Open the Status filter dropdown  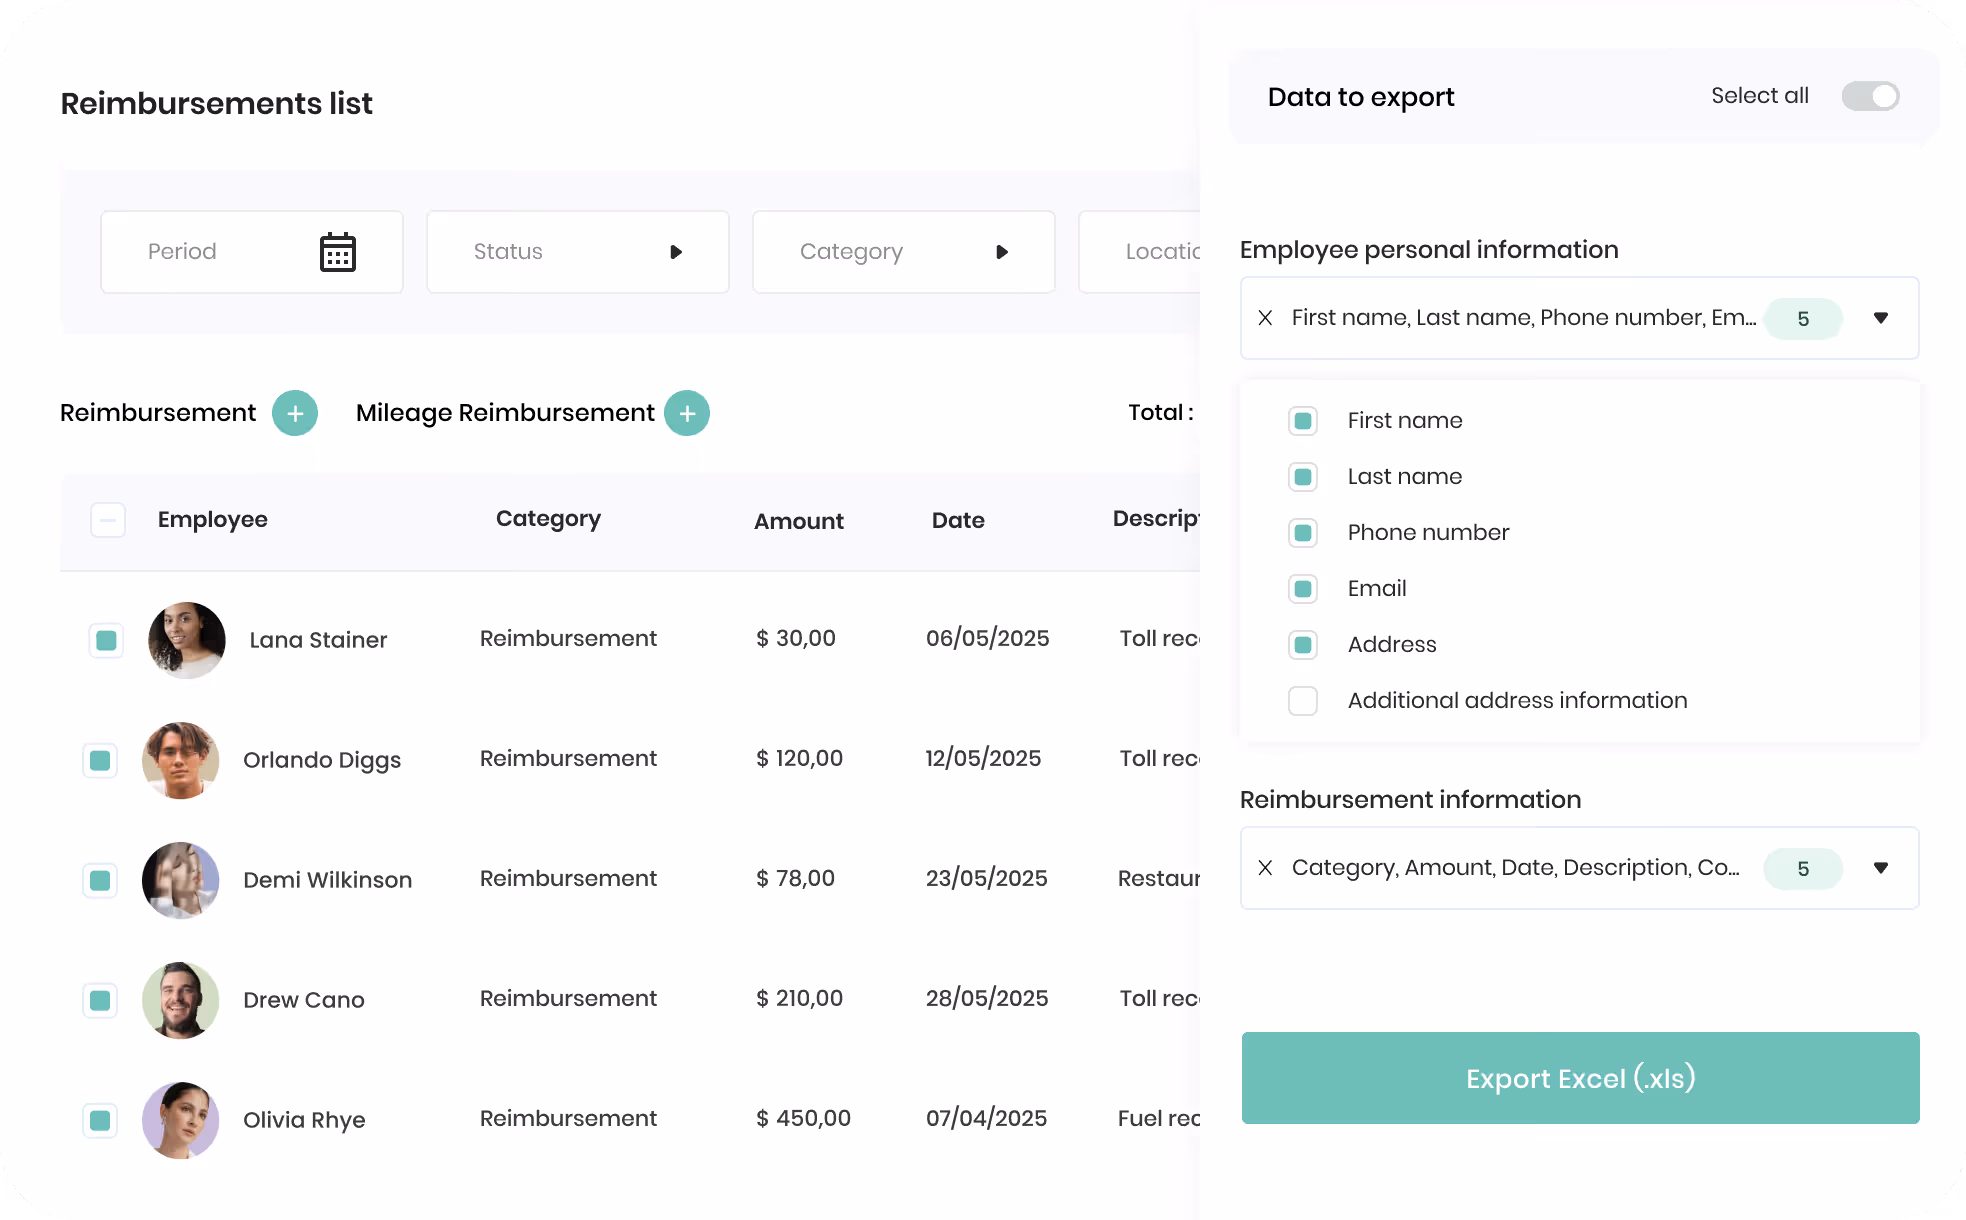click(578, 252)
